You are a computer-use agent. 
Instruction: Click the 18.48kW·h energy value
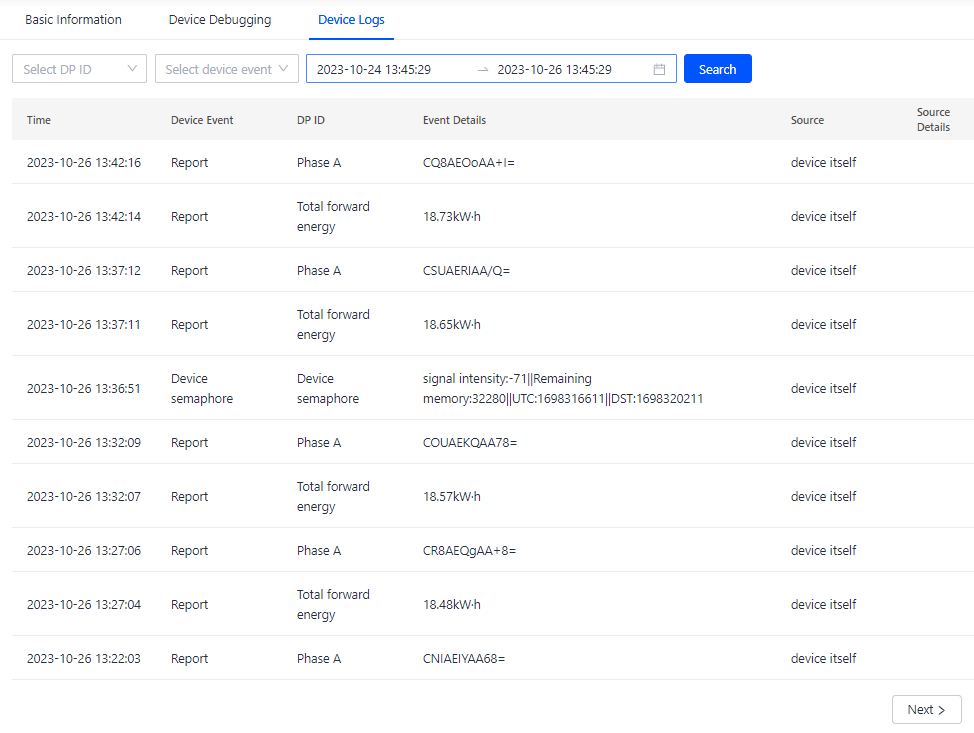(452, 604)
